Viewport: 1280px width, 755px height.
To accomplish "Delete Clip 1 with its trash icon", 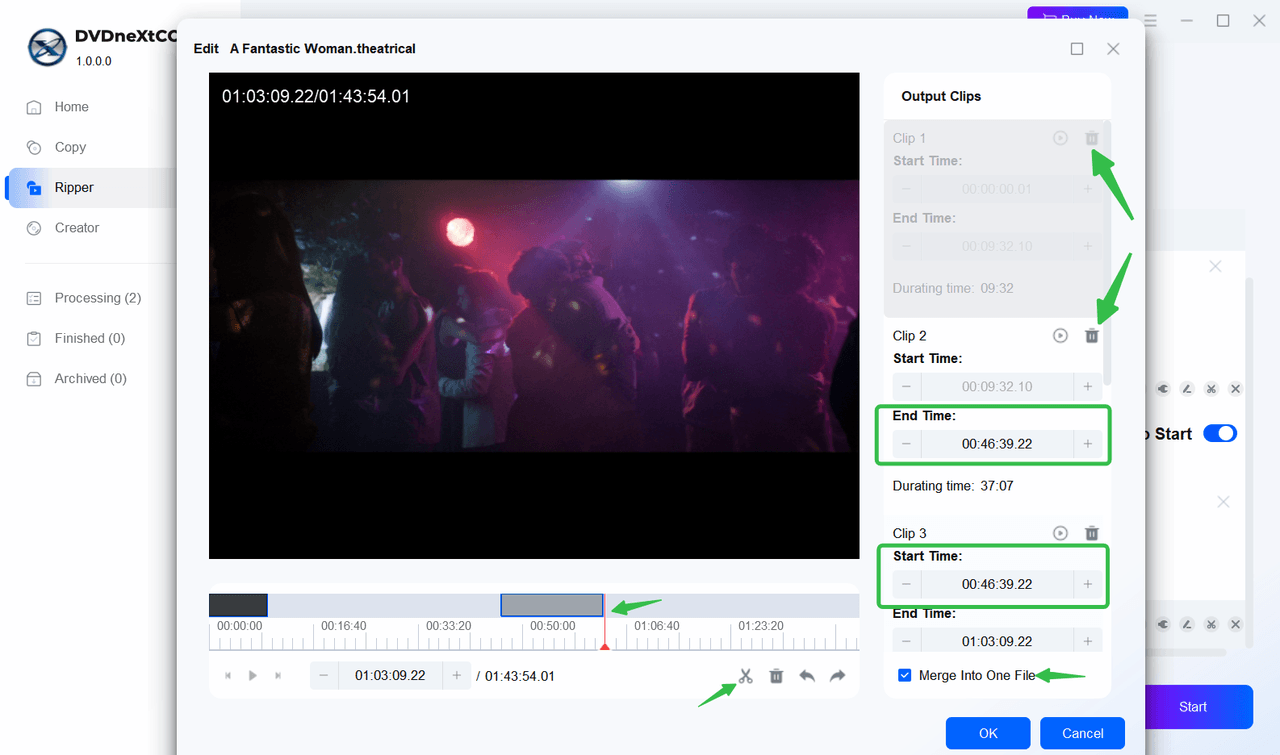I will coord(1092,138).
